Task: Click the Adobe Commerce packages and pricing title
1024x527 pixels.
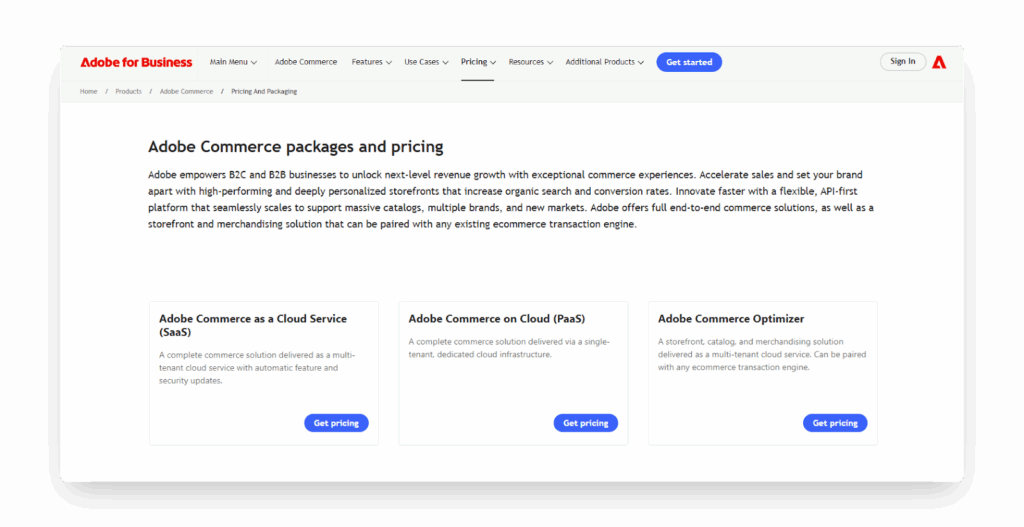Action: coord(296,146)
